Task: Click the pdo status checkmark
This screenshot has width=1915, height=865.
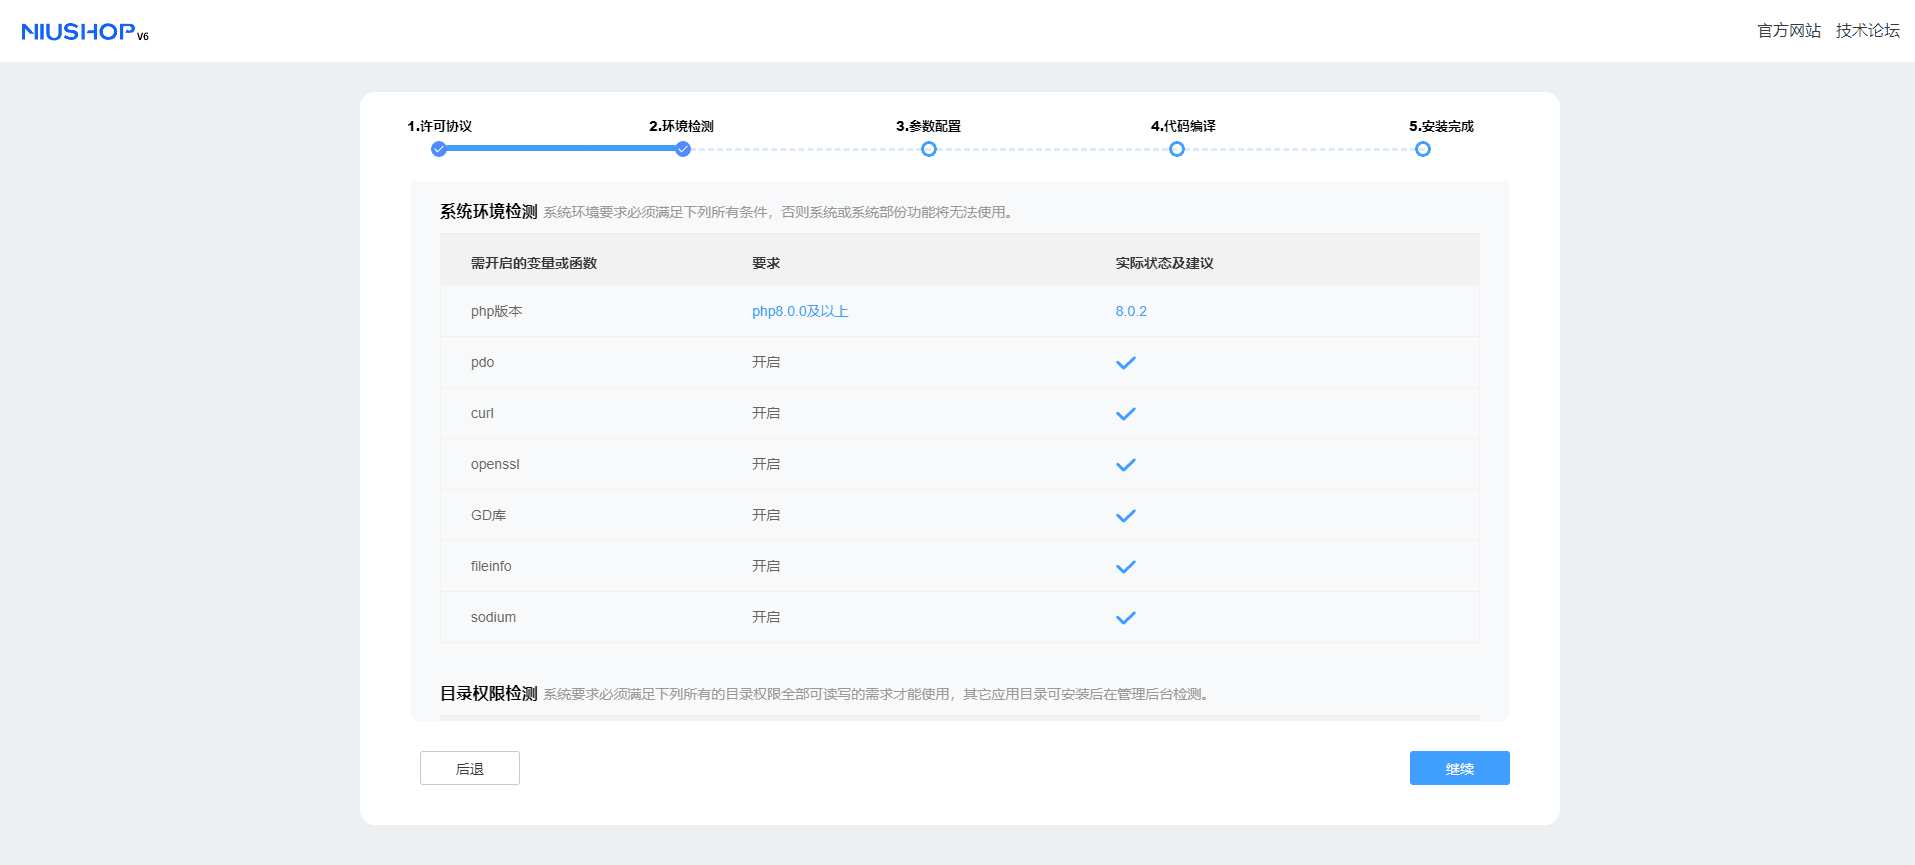Action: click(1125, 363)
